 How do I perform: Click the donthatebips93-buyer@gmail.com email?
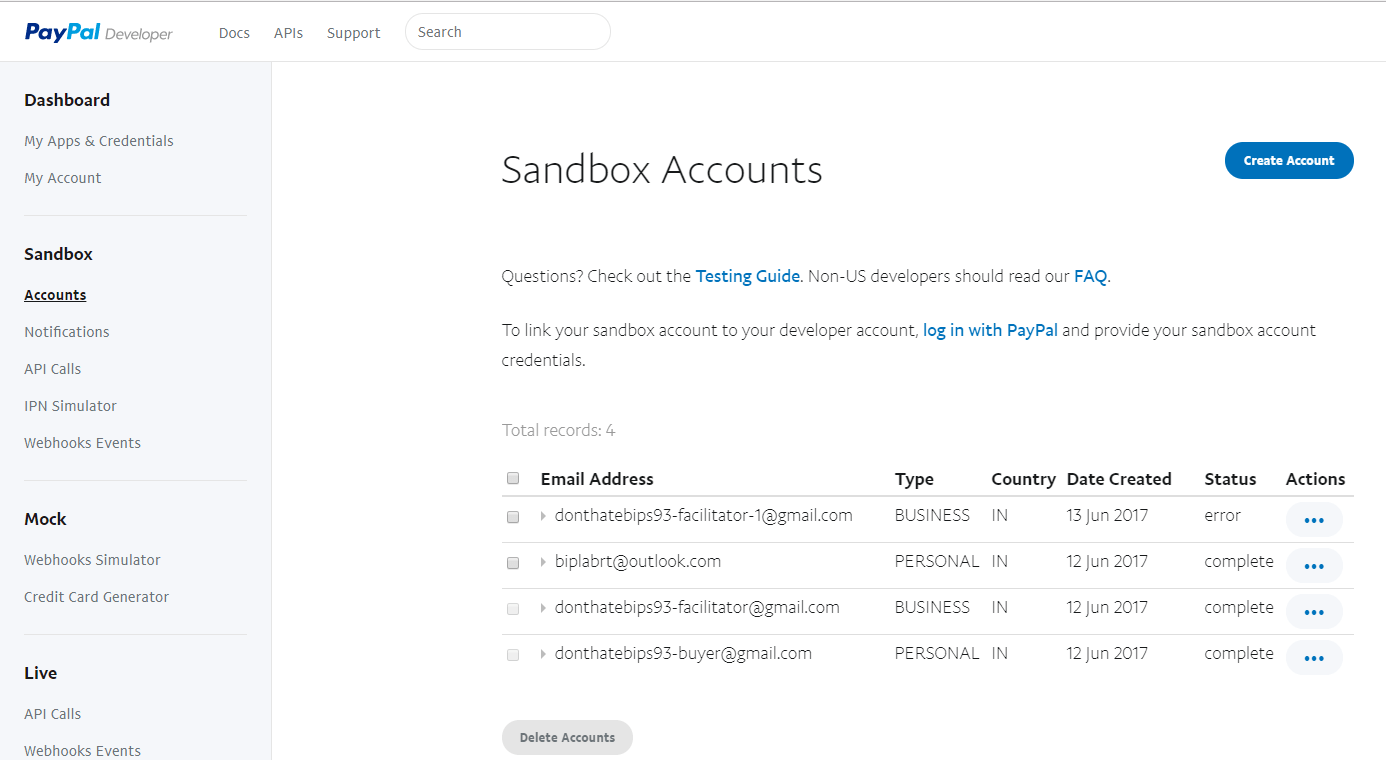click(683, 654)
